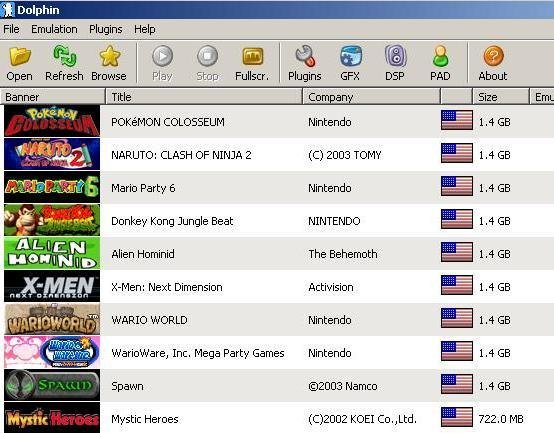
Task: Click the US flag in the Naruto row
Action: (457, 153)
